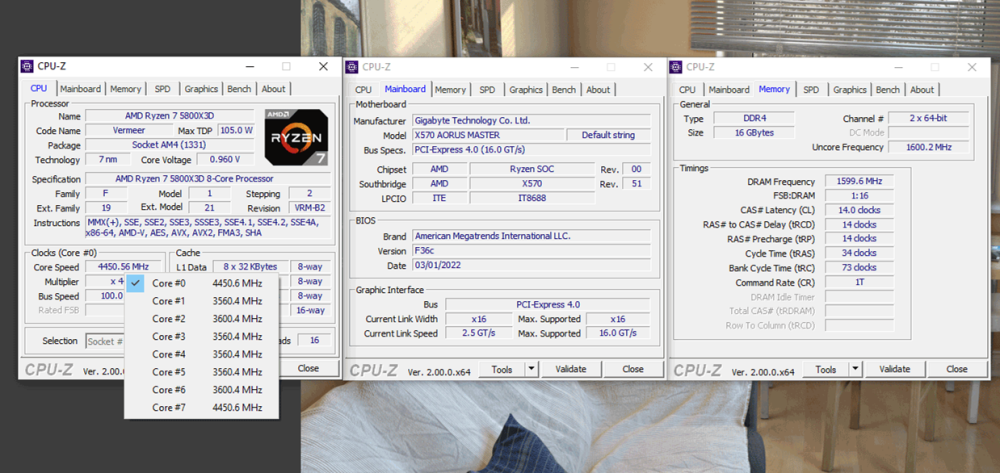Click the Max TDP value 105.0 W
This screenshot has height=473, width=1000.
tap(236, 130)
